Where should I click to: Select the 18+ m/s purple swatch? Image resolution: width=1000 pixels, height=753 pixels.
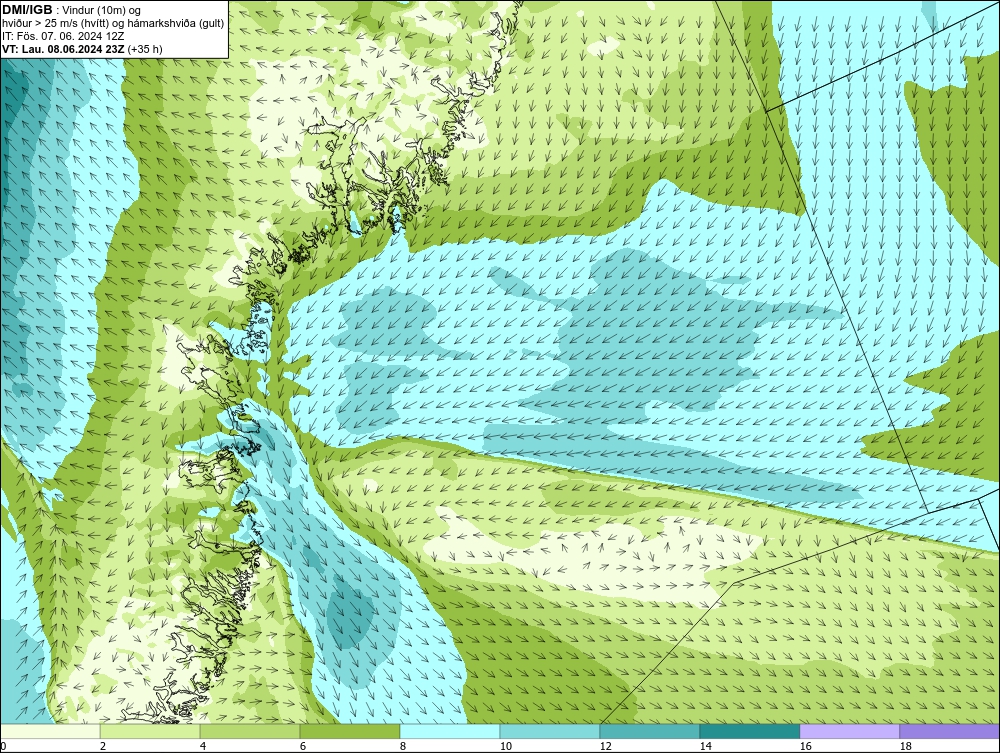[x=949, y=731]
